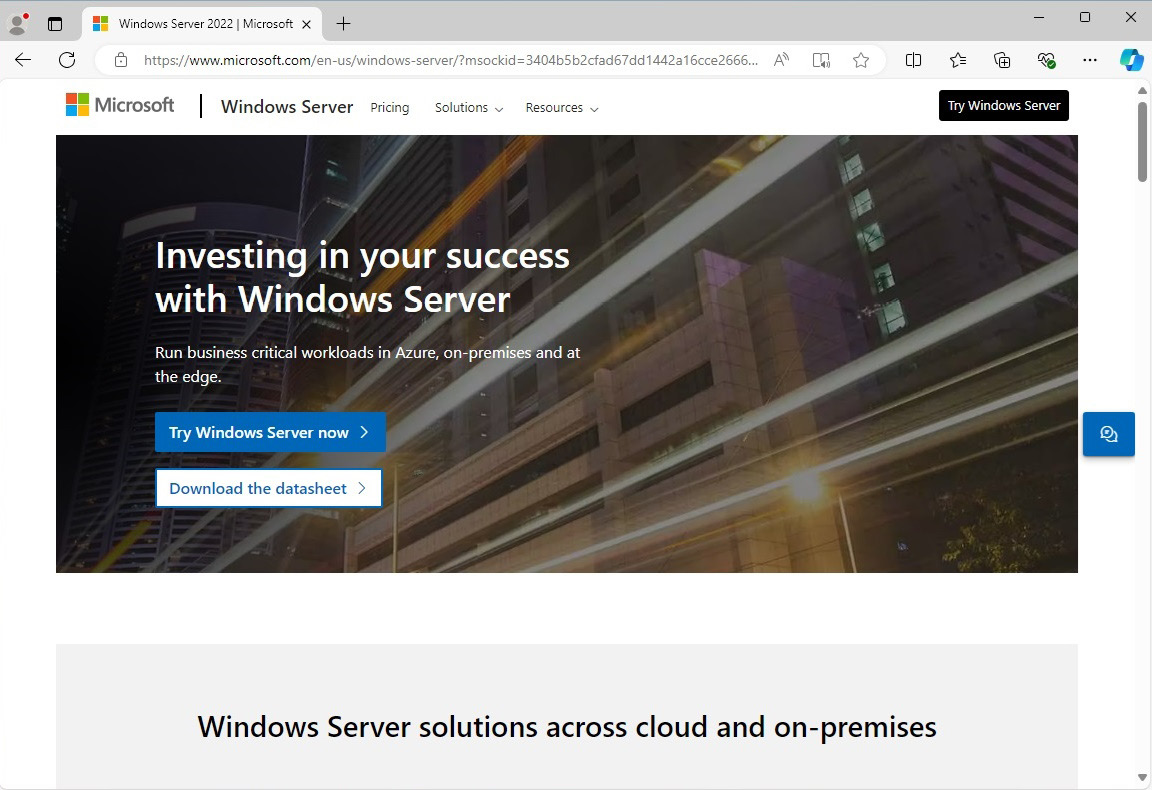Open the chat support widget
The image size is (1152, 790).
click(1109, 434)
